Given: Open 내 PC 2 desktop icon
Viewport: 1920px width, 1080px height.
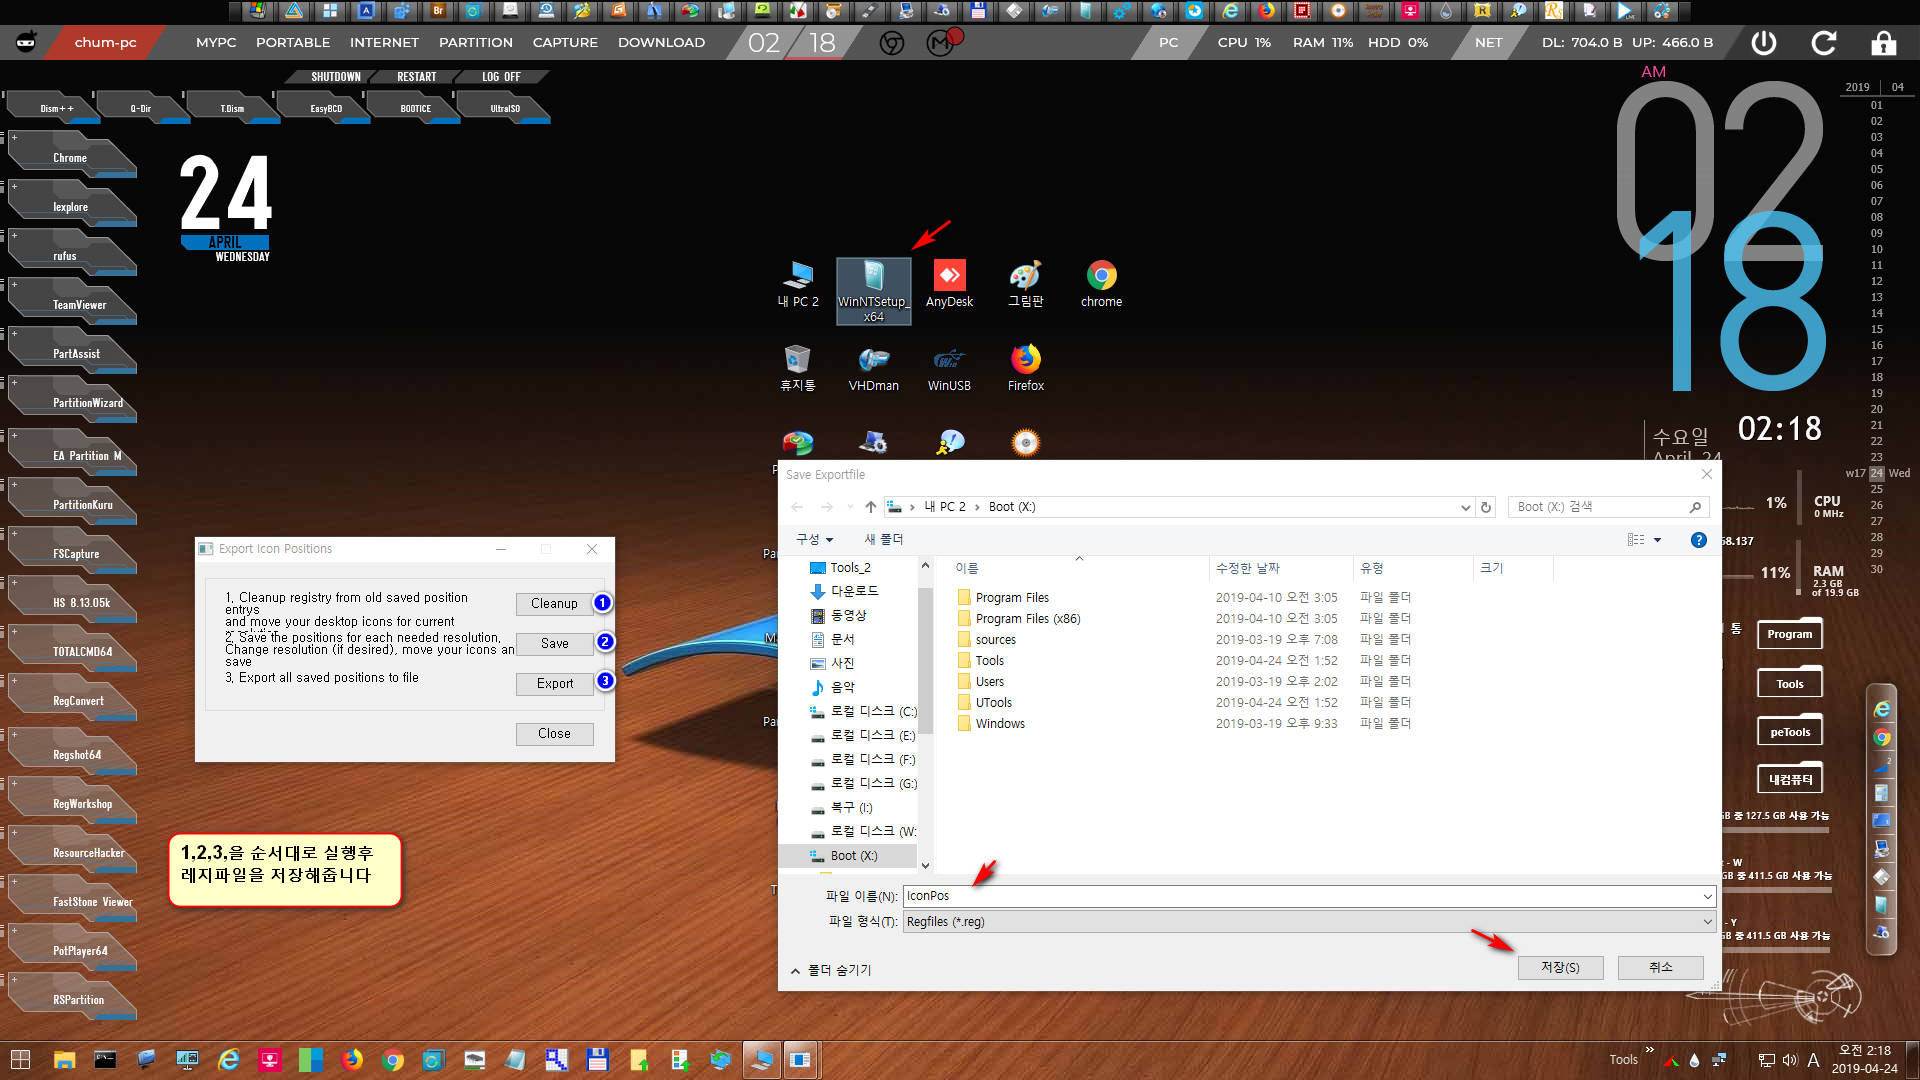Looking at the screenshot, I should (x=798, y=284).
